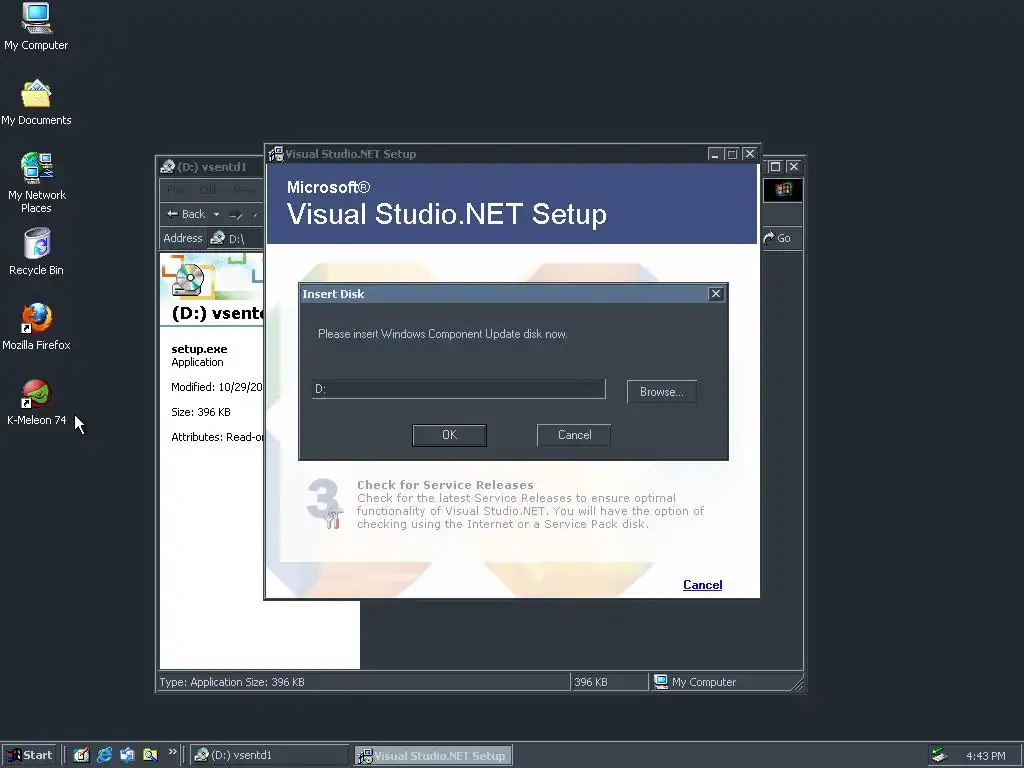This screenshot has height=768, width=1024.
Task: Open the My Computer desktop icon
Action: (x=36, y=26)
